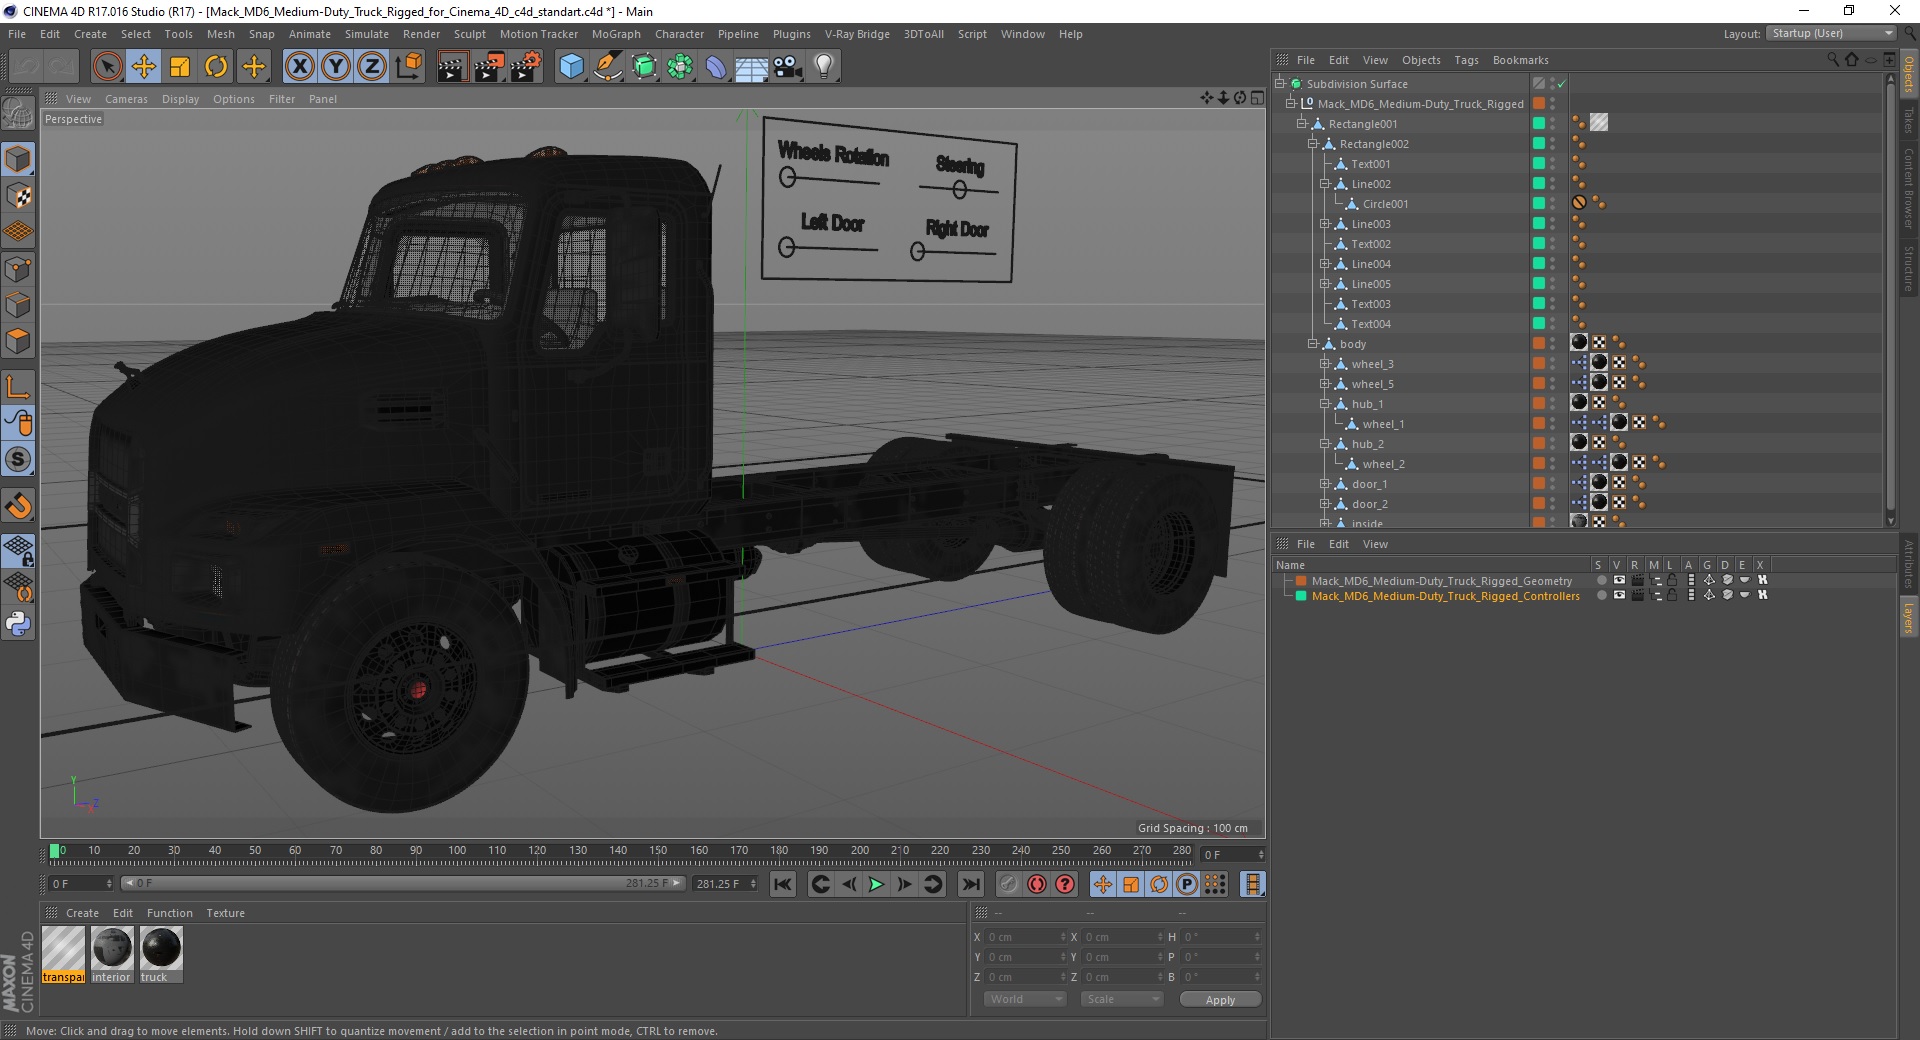Image resolution: width=1920 pixels, height=1040 pixels.
Task: Add a camera object
Action: pyautogui.click(x=788, y=67)
